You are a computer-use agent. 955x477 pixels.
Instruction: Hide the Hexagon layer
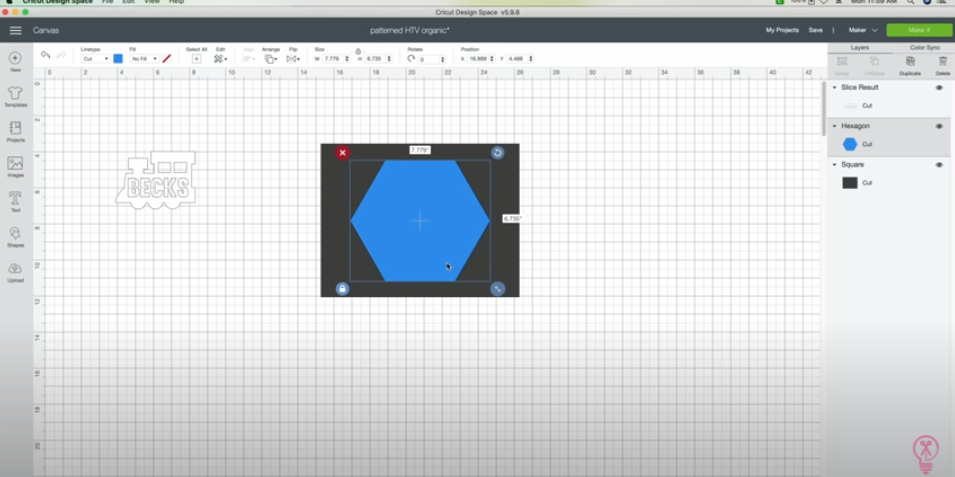coord(939,126)
